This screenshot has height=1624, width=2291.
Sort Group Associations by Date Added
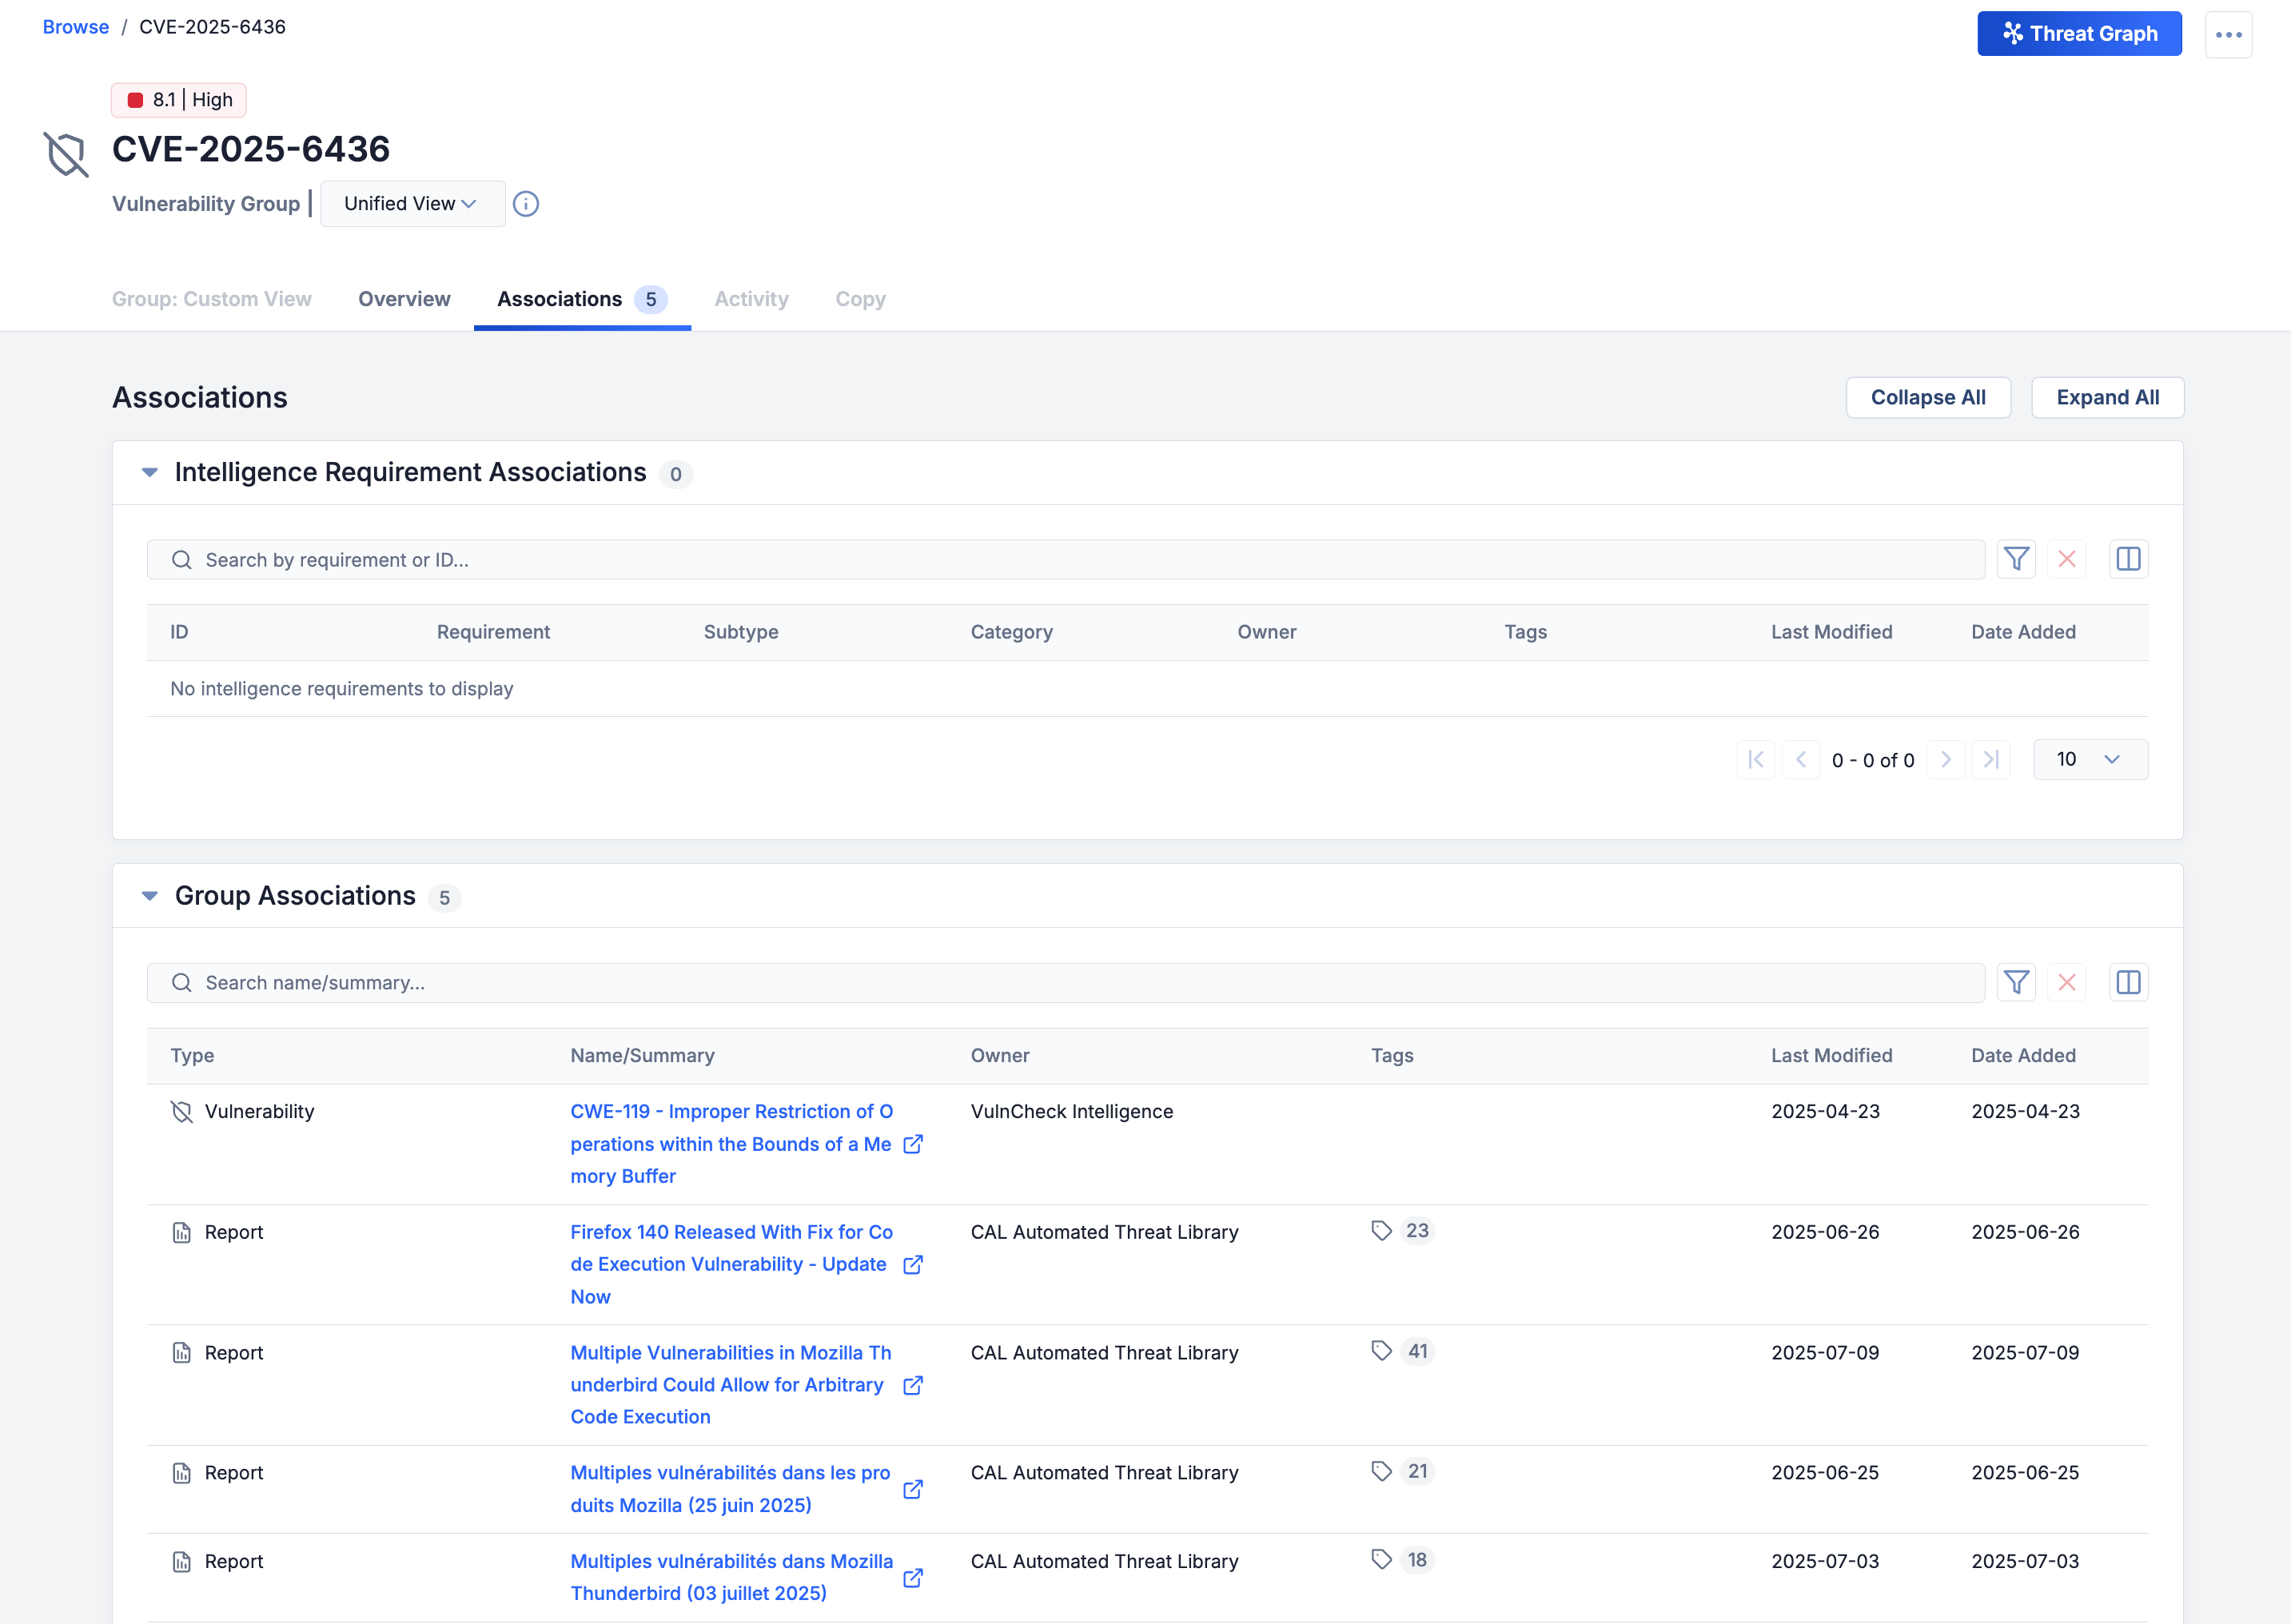click(x=2023, y=1056)
